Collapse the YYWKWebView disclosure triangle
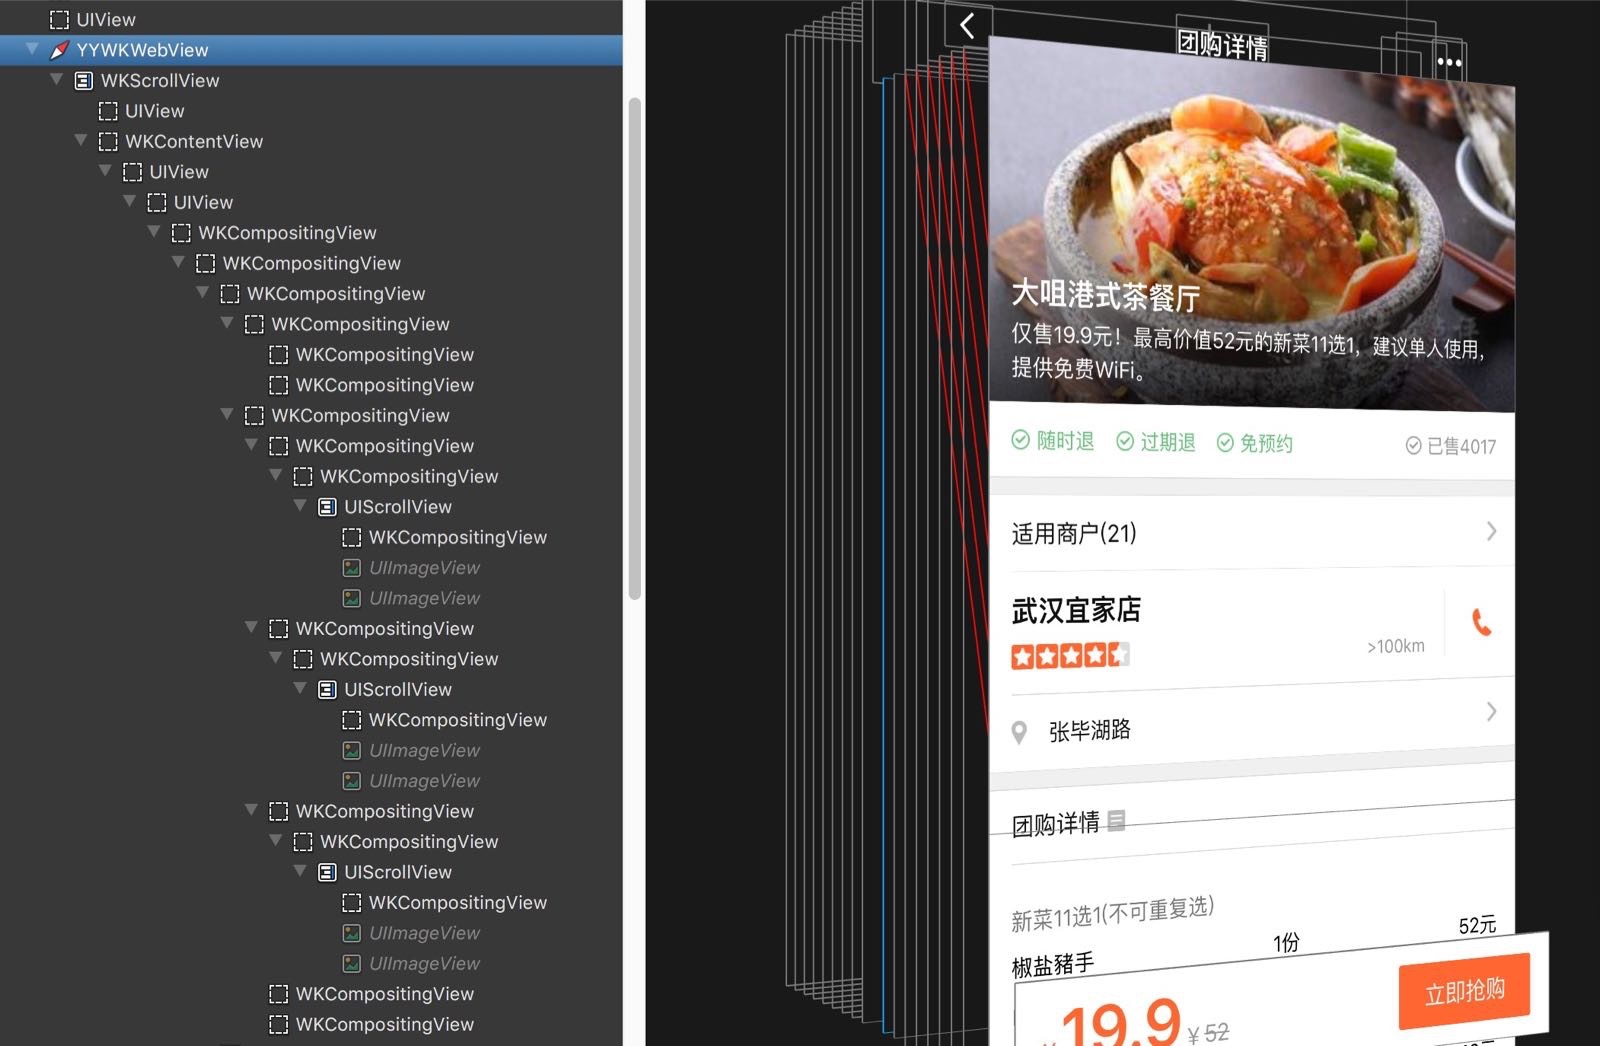 [x=33, y=49]
